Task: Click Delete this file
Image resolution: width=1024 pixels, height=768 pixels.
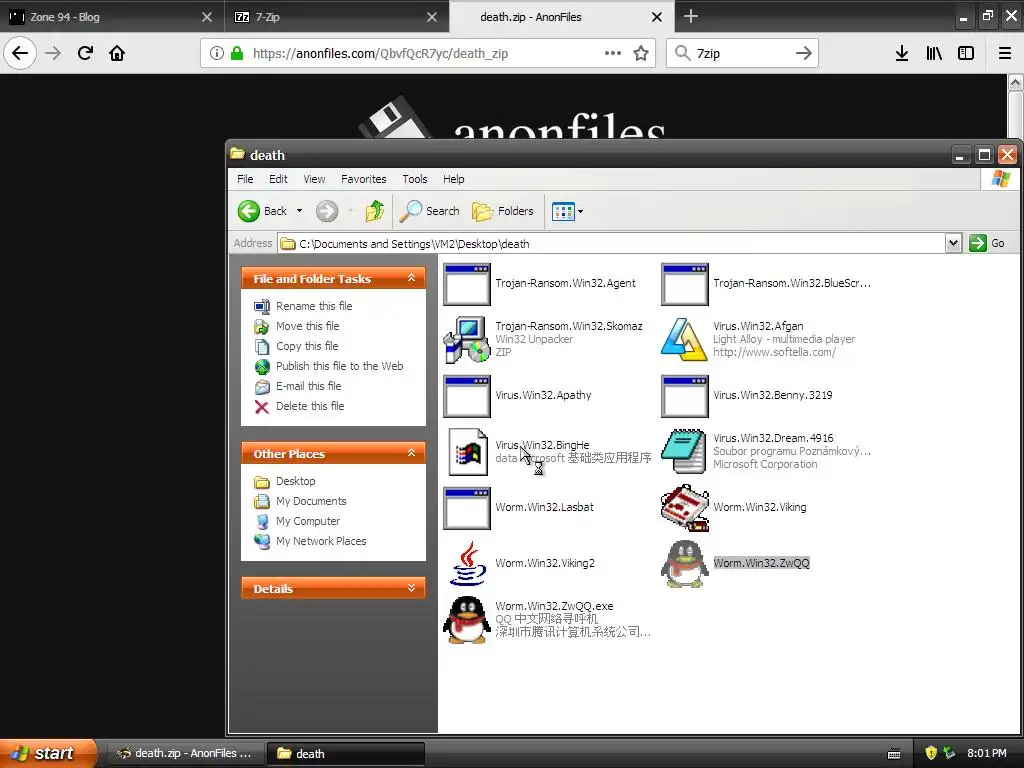Action: point(310,406)
